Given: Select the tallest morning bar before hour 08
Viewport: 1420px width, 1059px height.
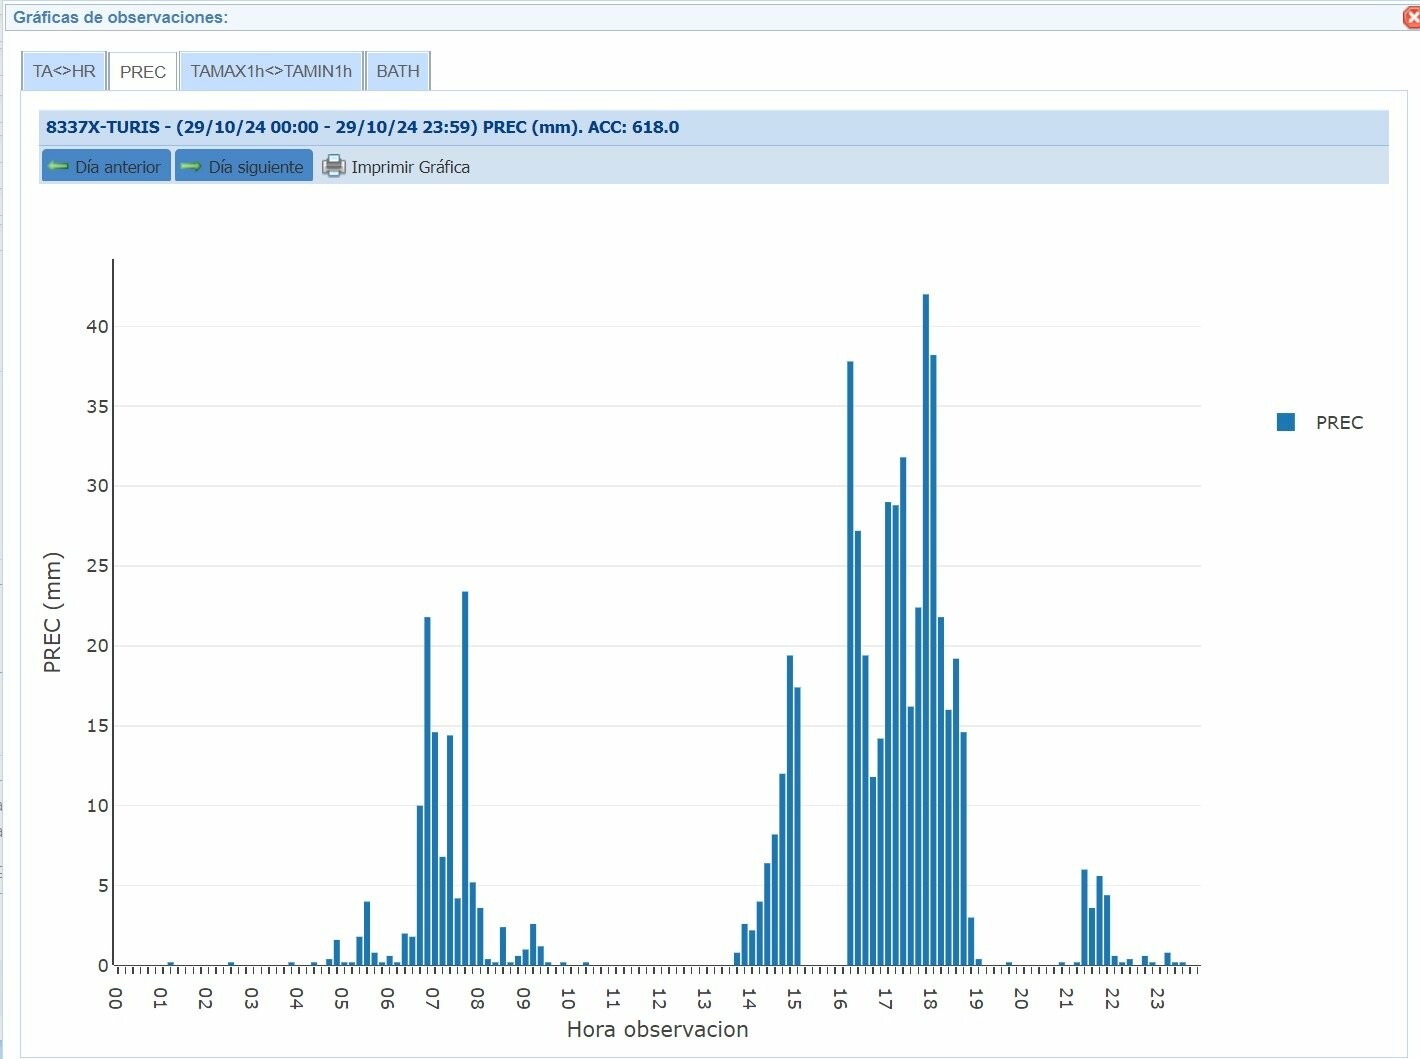Looking at the screenshot, I should 465,780.
